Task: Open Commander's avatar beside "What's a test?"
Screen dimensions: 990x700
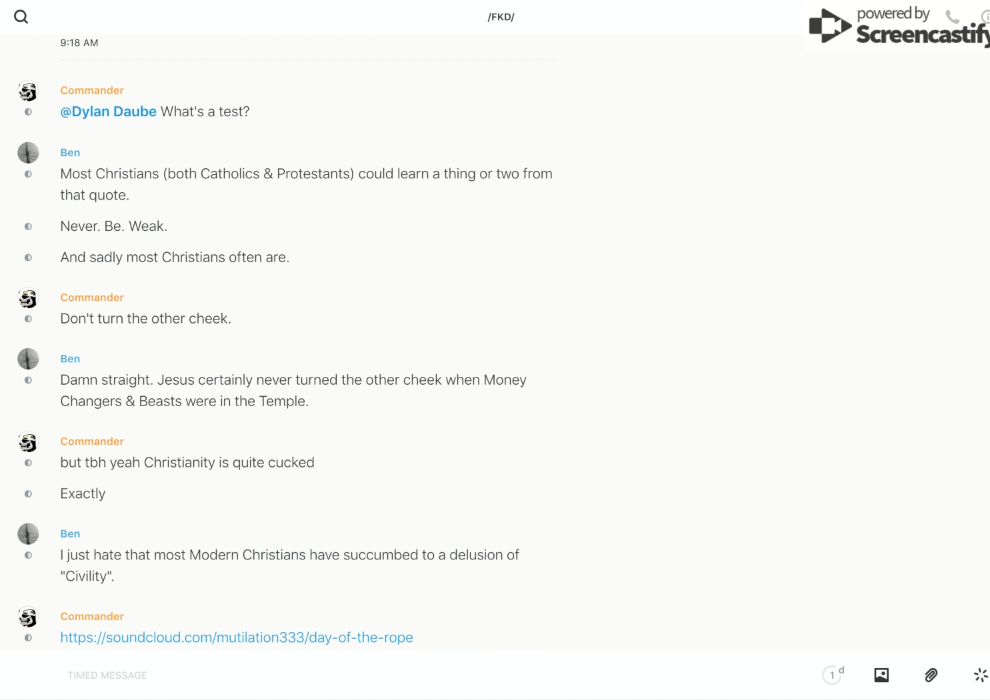Action: pos(28,92)
